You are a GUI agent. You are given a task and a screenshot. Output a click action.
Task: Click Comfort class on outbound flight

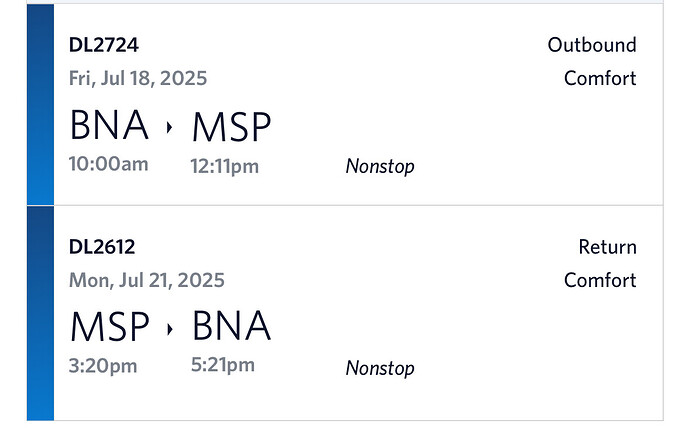600,78
